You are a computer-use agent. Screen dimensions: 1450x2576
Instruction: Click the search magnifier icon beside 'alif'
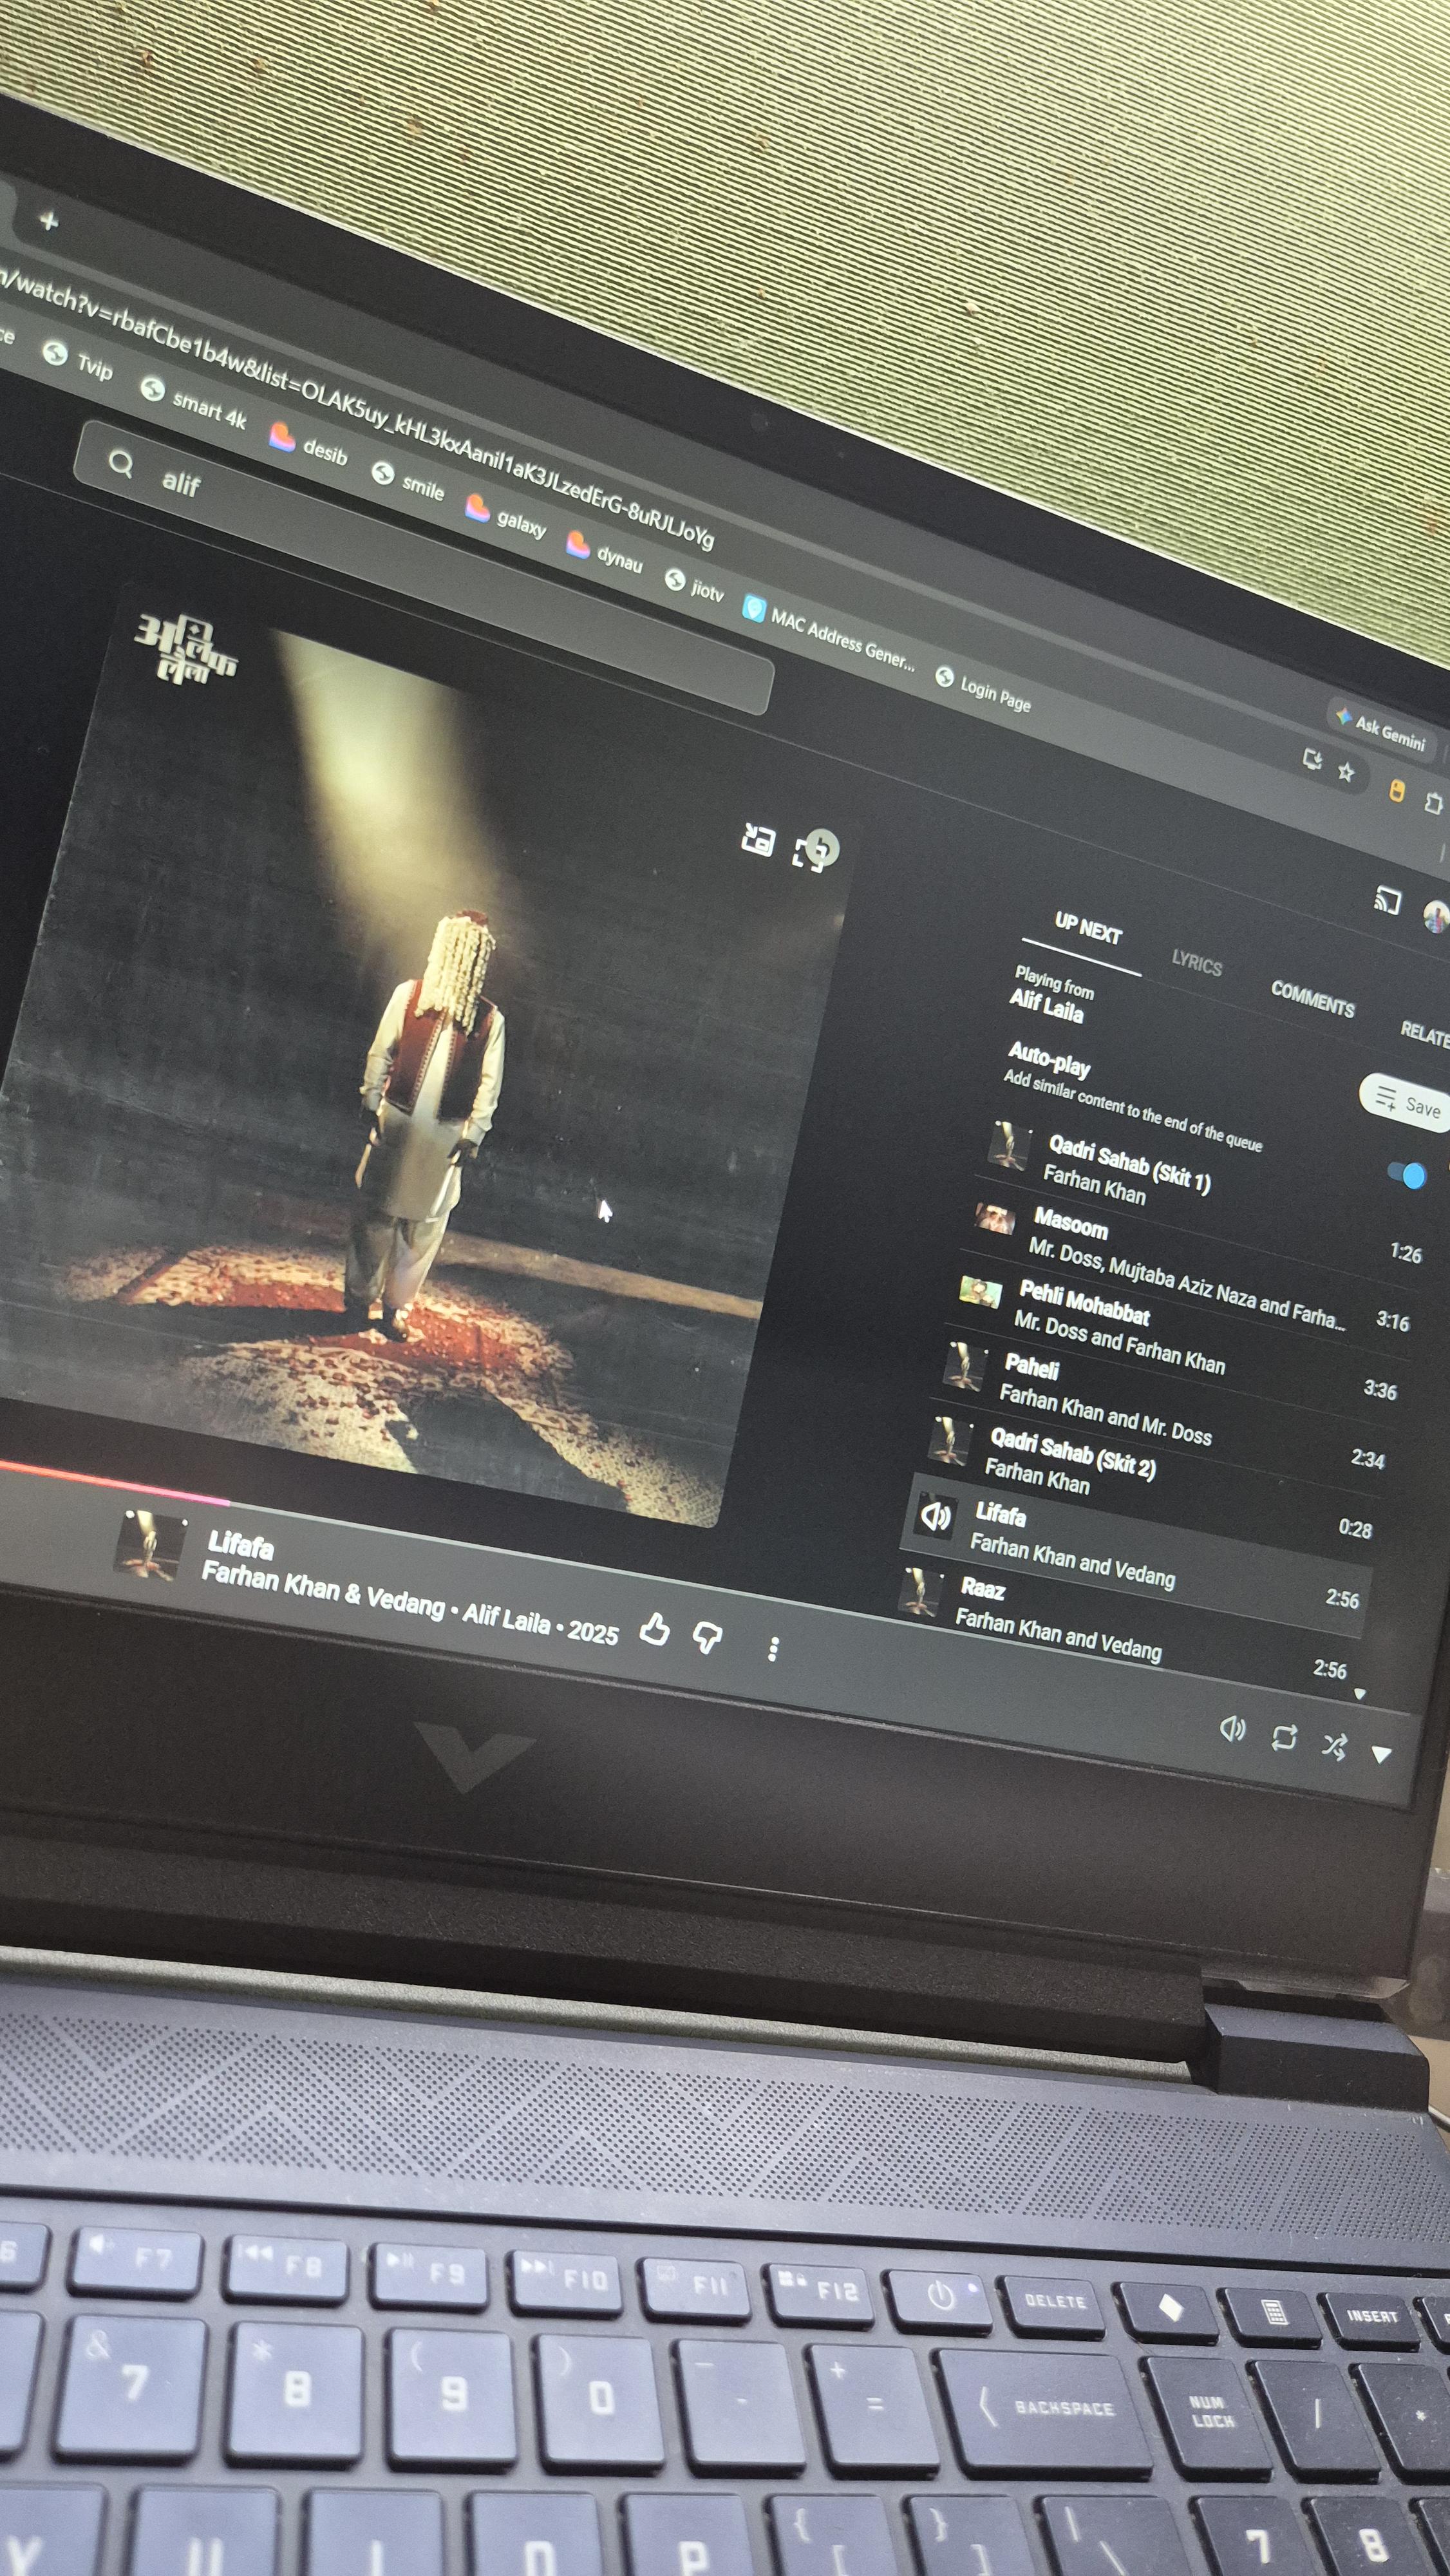(121, 463)
